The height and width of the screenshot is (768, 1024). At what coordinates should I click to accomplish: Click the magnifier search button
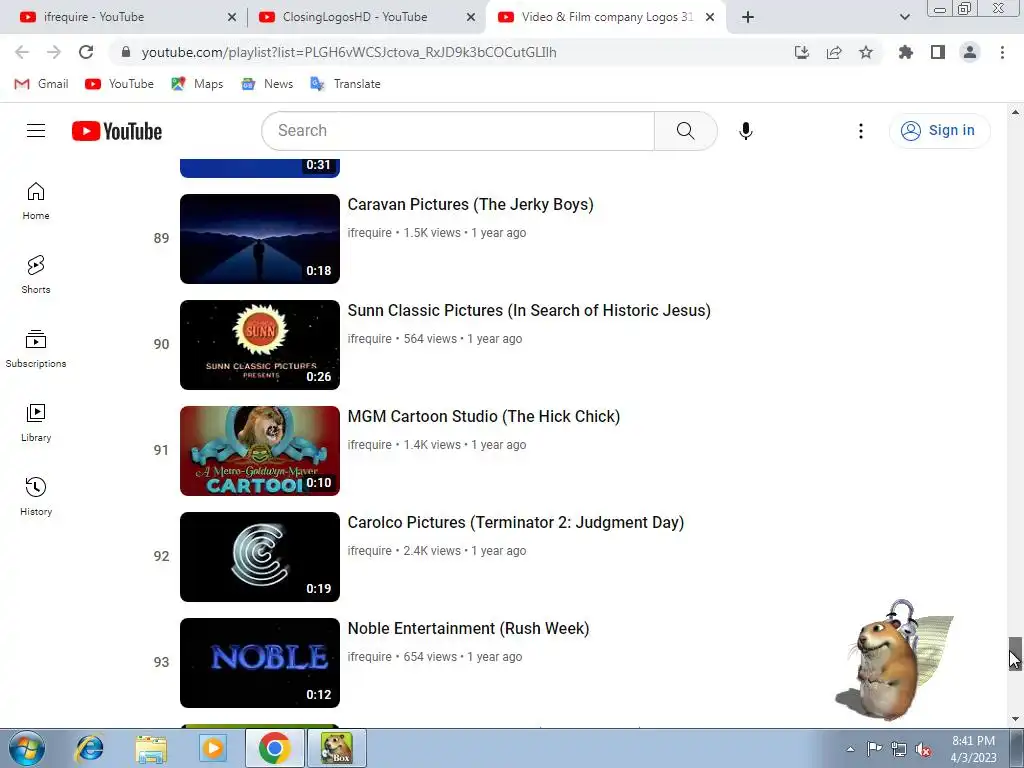pyautogui.click(x=686, y=131)
